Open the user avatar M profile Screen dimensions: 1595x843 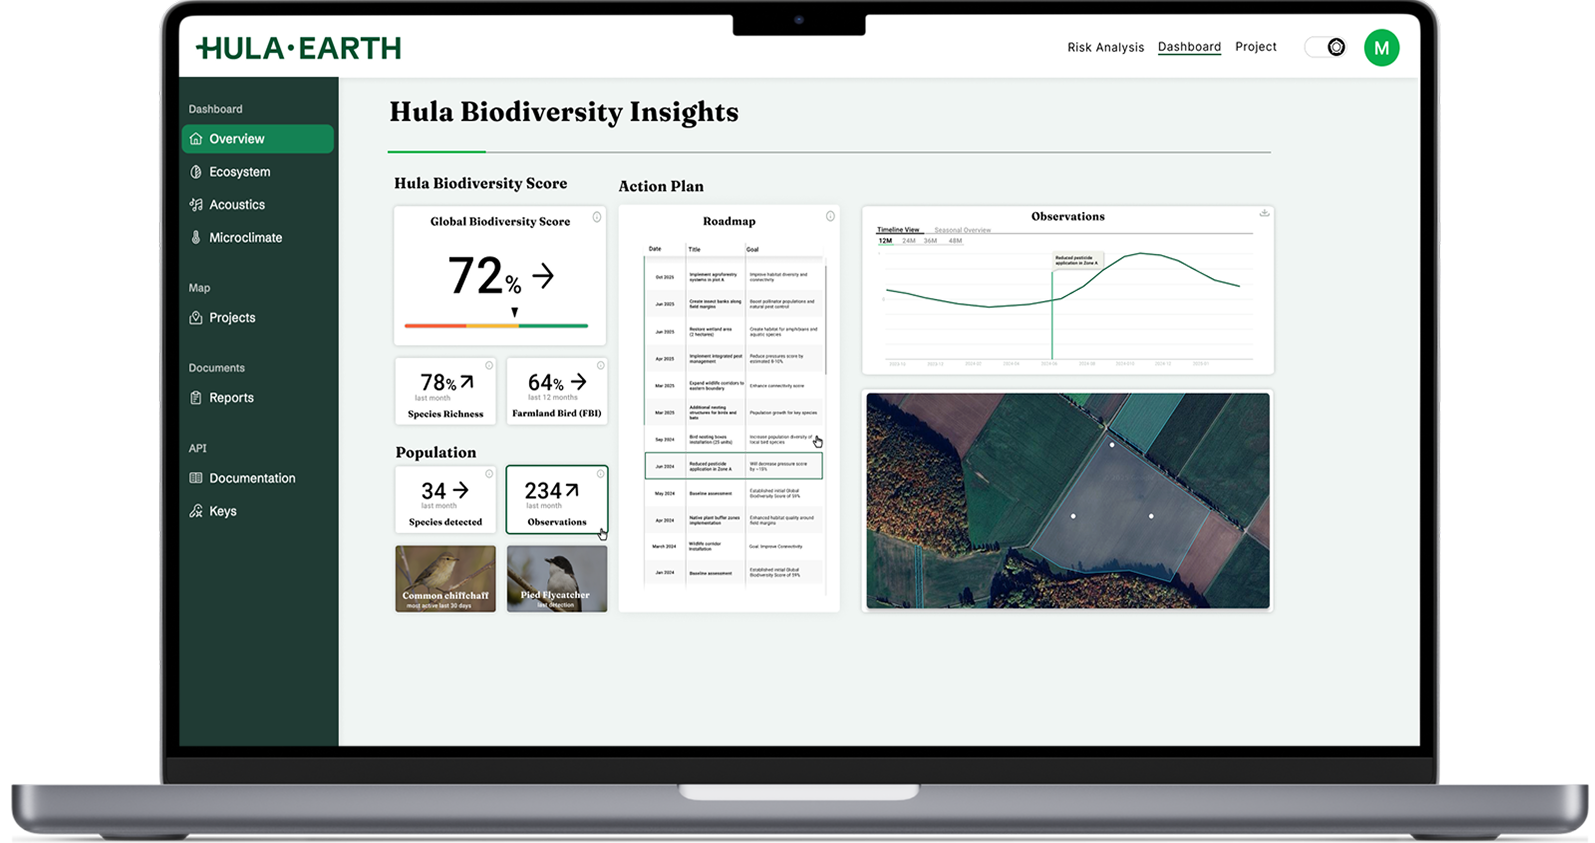(1381, 48)
